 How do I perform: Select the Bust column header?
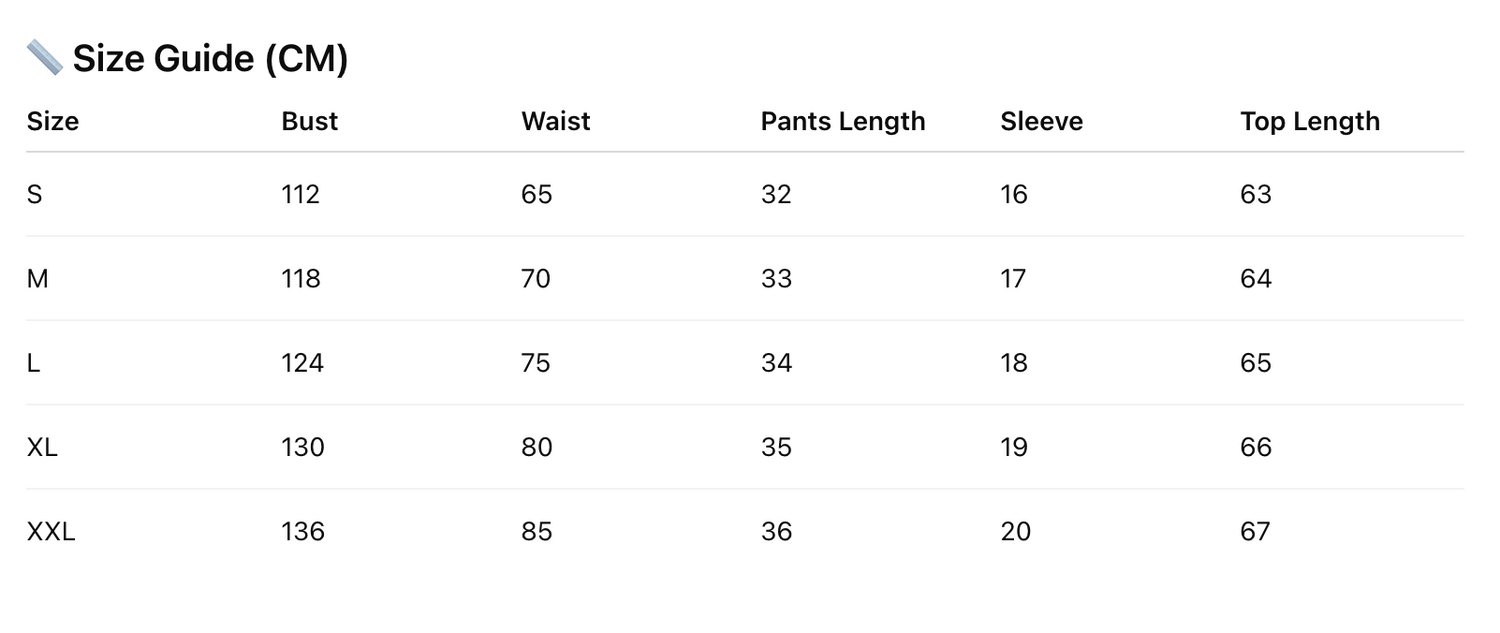(310, 122)
